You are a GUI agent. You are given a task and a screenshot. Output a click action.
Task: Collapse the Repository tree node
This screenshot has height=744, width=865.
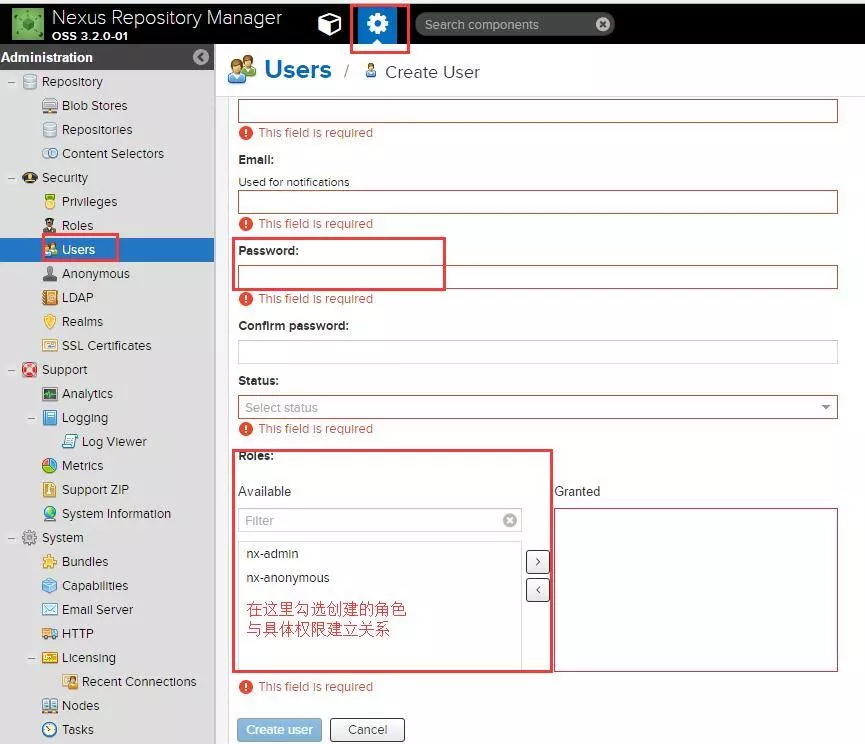12,82
